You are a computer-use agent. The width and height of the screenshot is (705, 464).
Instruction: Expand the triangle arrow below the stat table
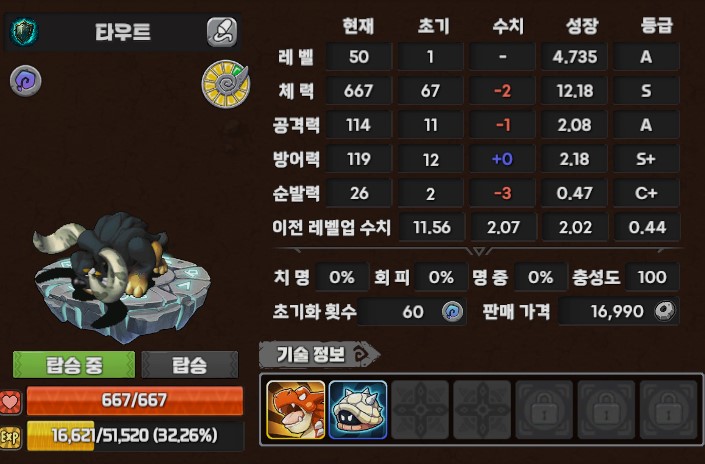pos(478,250)
